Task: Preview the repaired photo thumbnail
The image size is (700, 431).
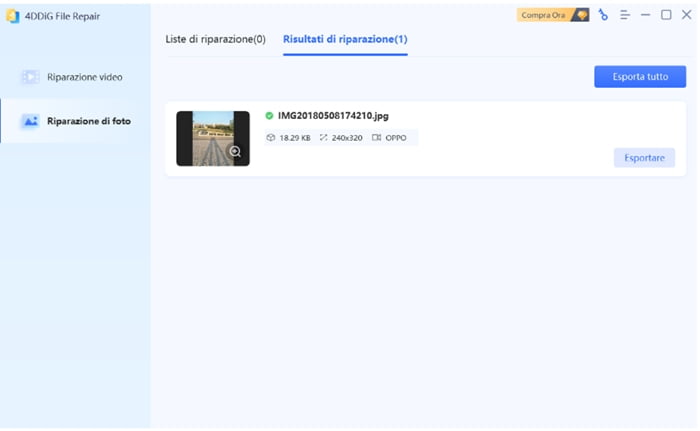Action: pos(213,138)
